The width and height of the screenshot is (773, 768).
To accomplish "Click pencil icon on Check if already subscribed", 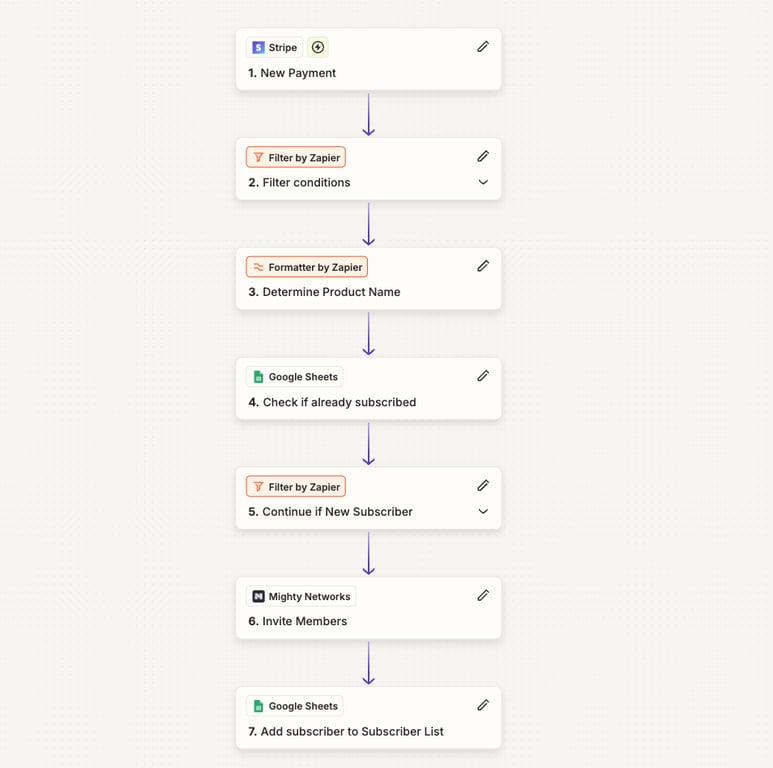I will coord(483,376).
